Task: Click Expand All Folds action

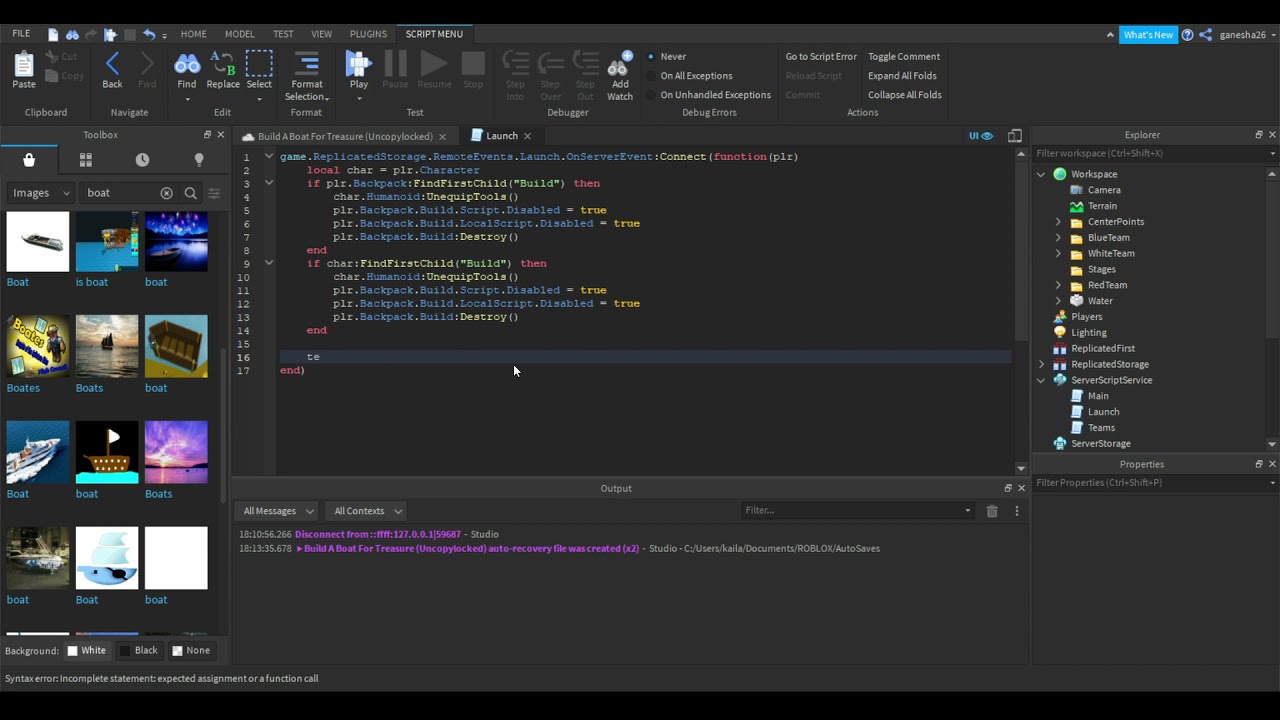Action: point(902,76)
